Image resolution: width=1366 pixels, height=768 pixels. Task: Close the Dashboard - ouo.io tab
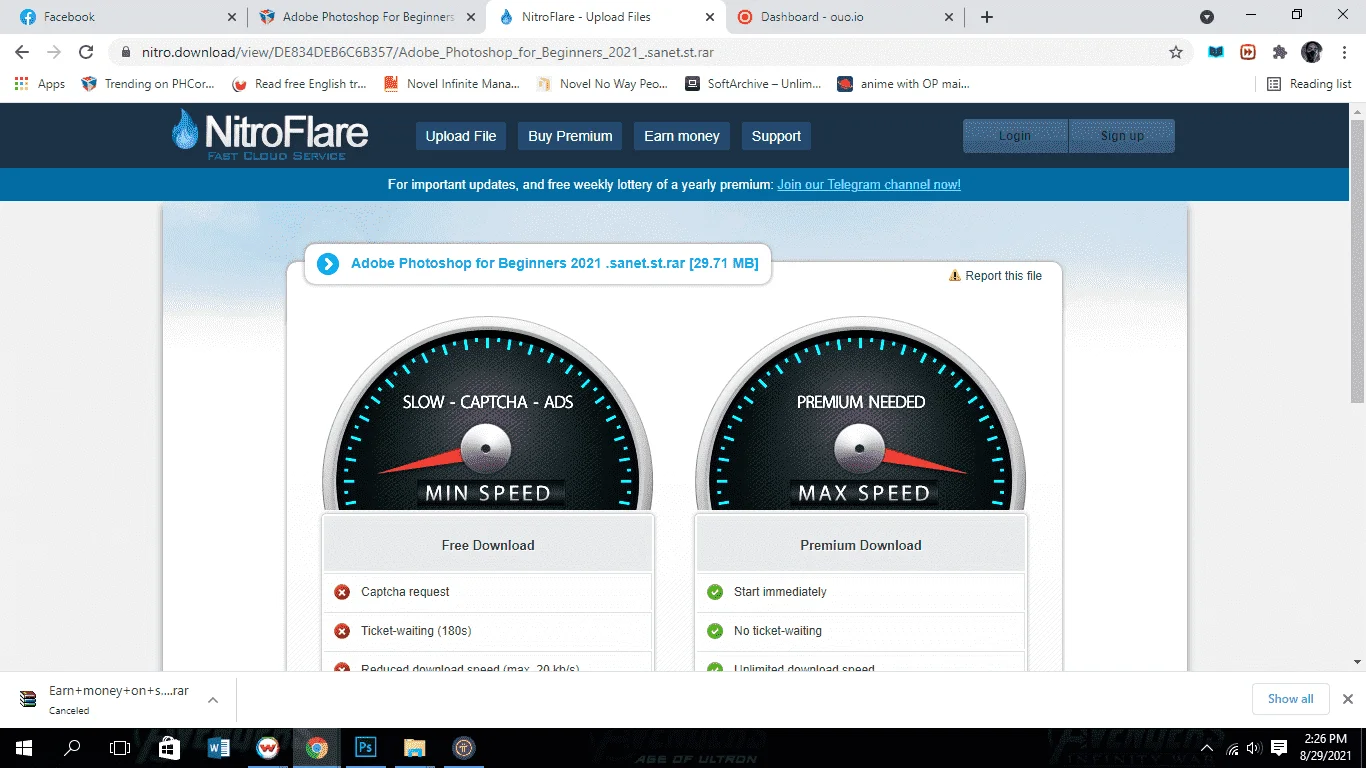[x=949, y=17]
